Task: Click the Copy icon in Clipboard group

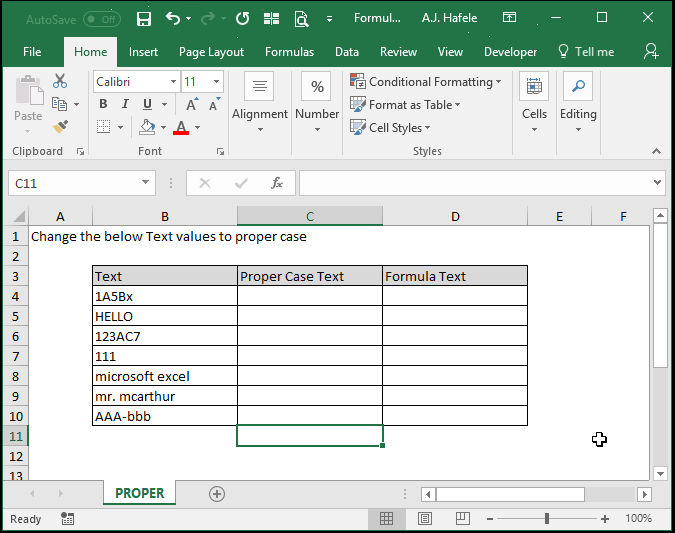Action: pyautogui.click(x=59, y=104)
